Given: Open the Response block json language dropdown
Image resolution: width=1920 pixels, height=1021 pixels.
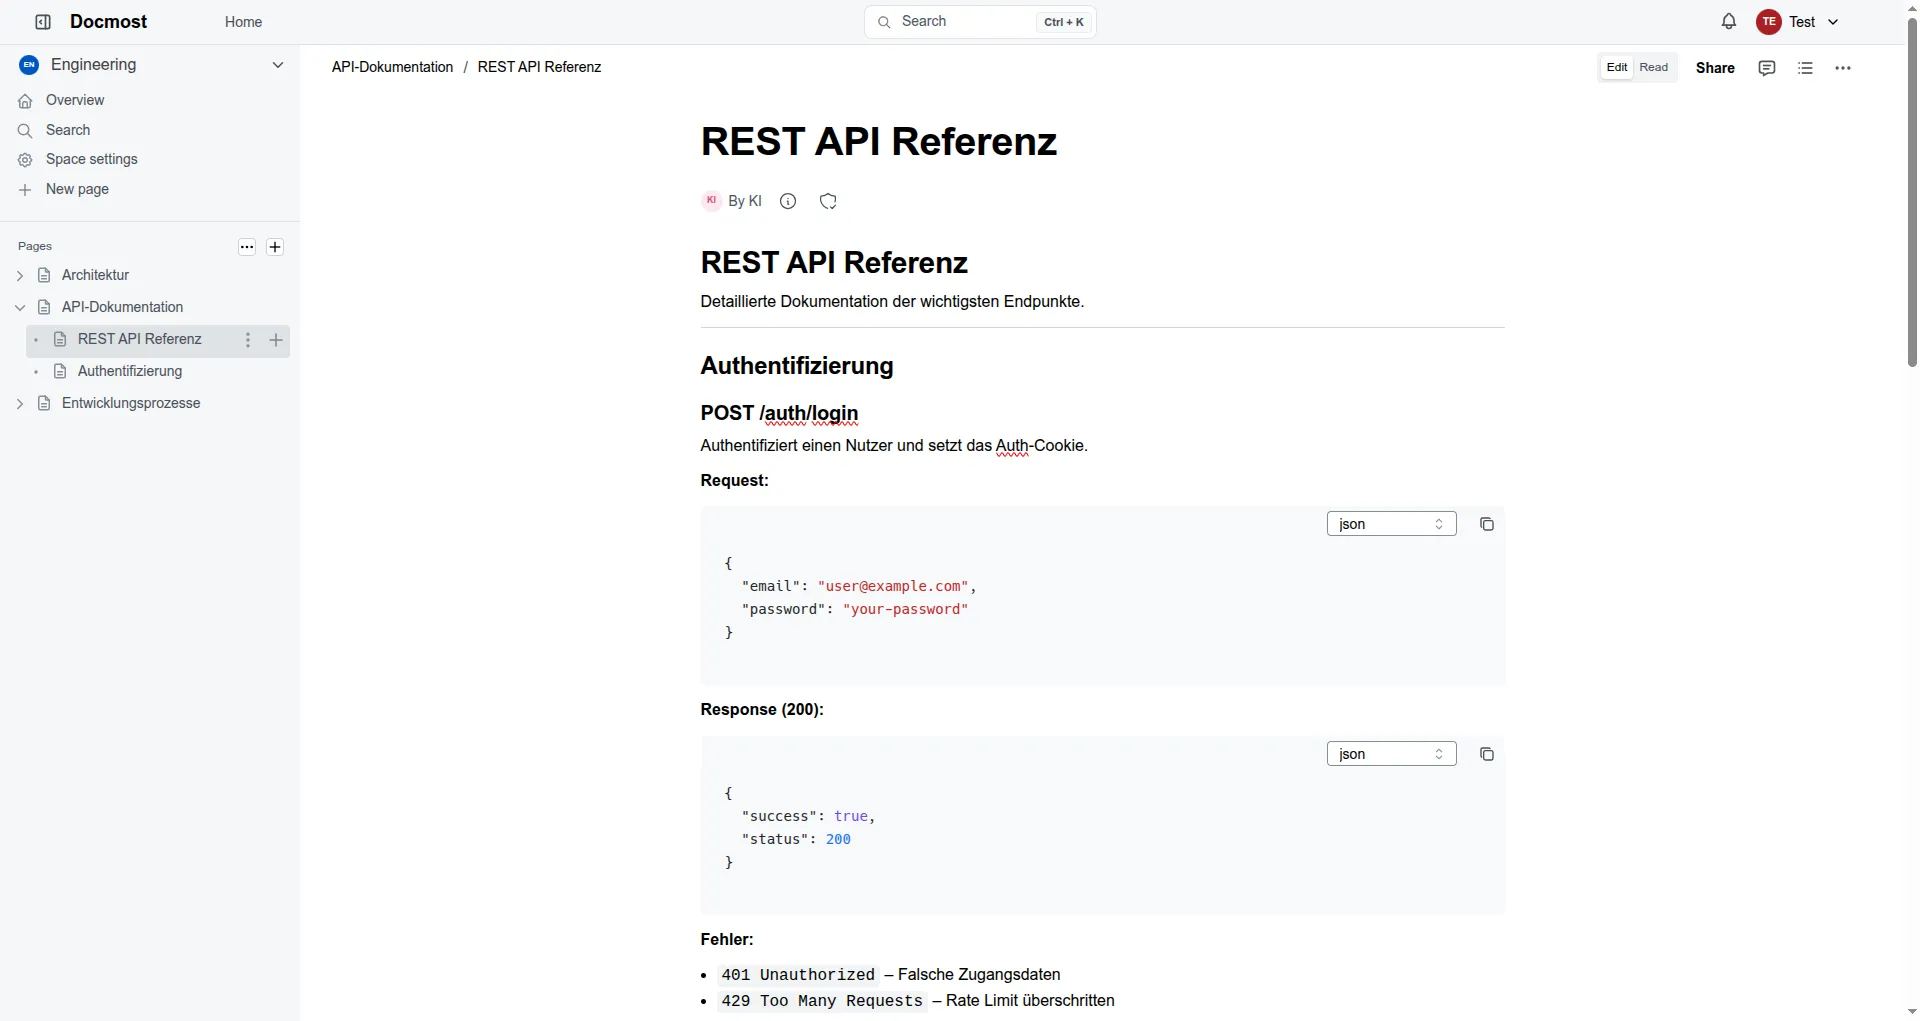Looking at the screenshot, I should click(1391, 754).
